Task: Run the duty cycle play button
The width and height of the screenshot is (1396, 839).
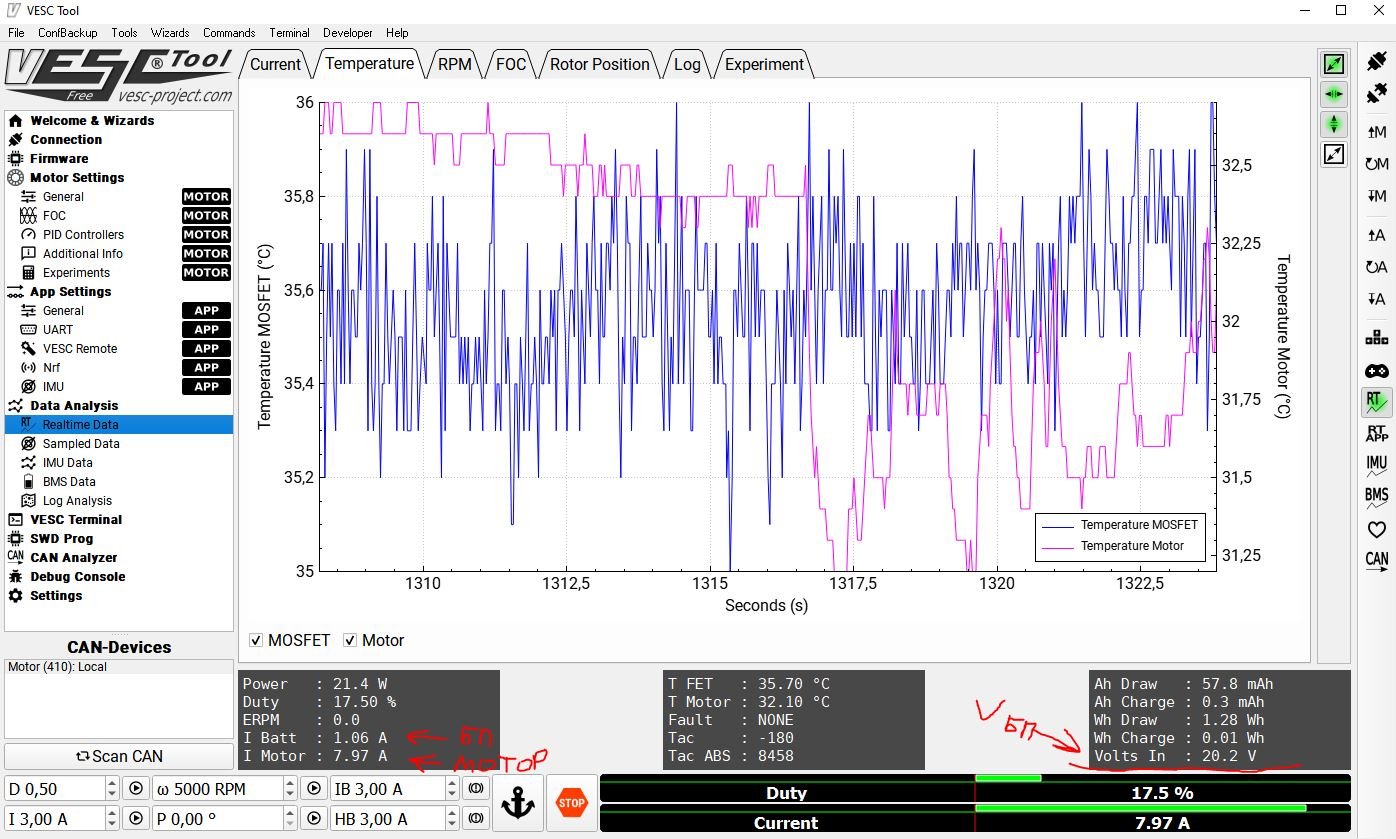Action: coord(136,789)
